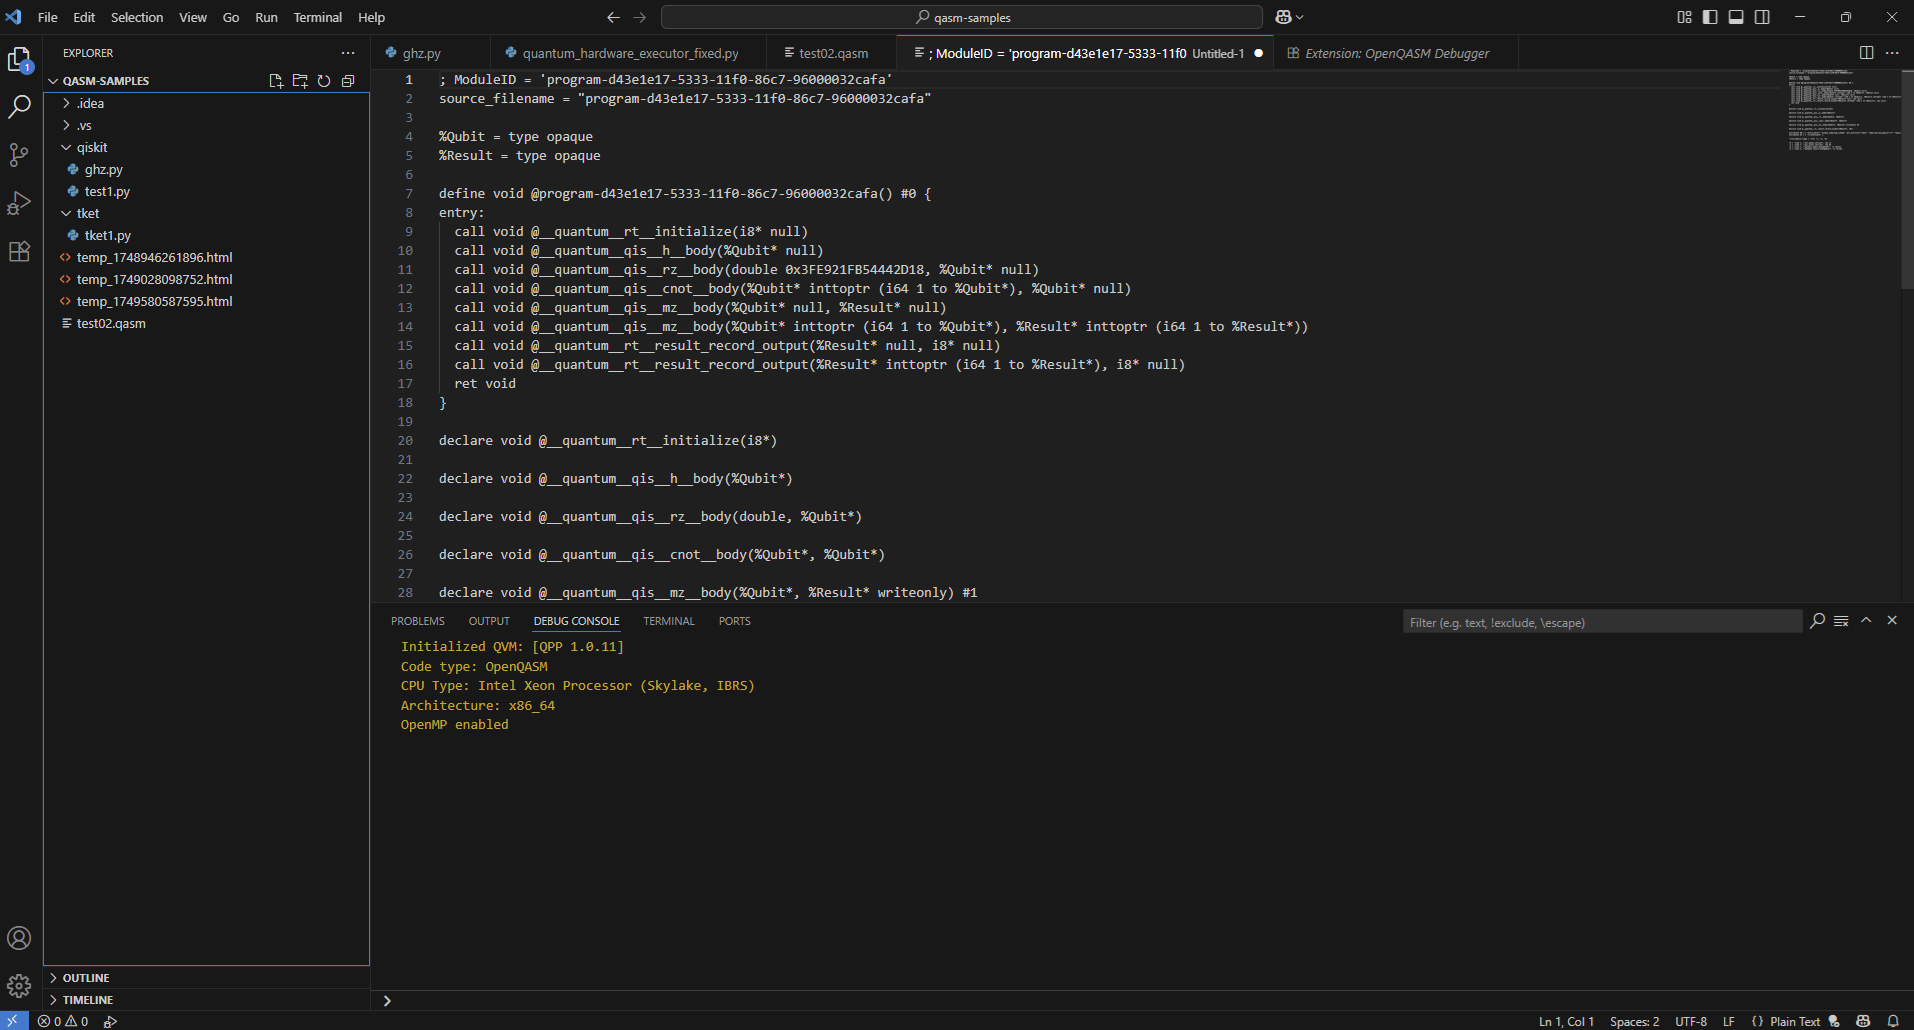
Task: Toggle the bottom panel visibility
Action: point(1736,17)
